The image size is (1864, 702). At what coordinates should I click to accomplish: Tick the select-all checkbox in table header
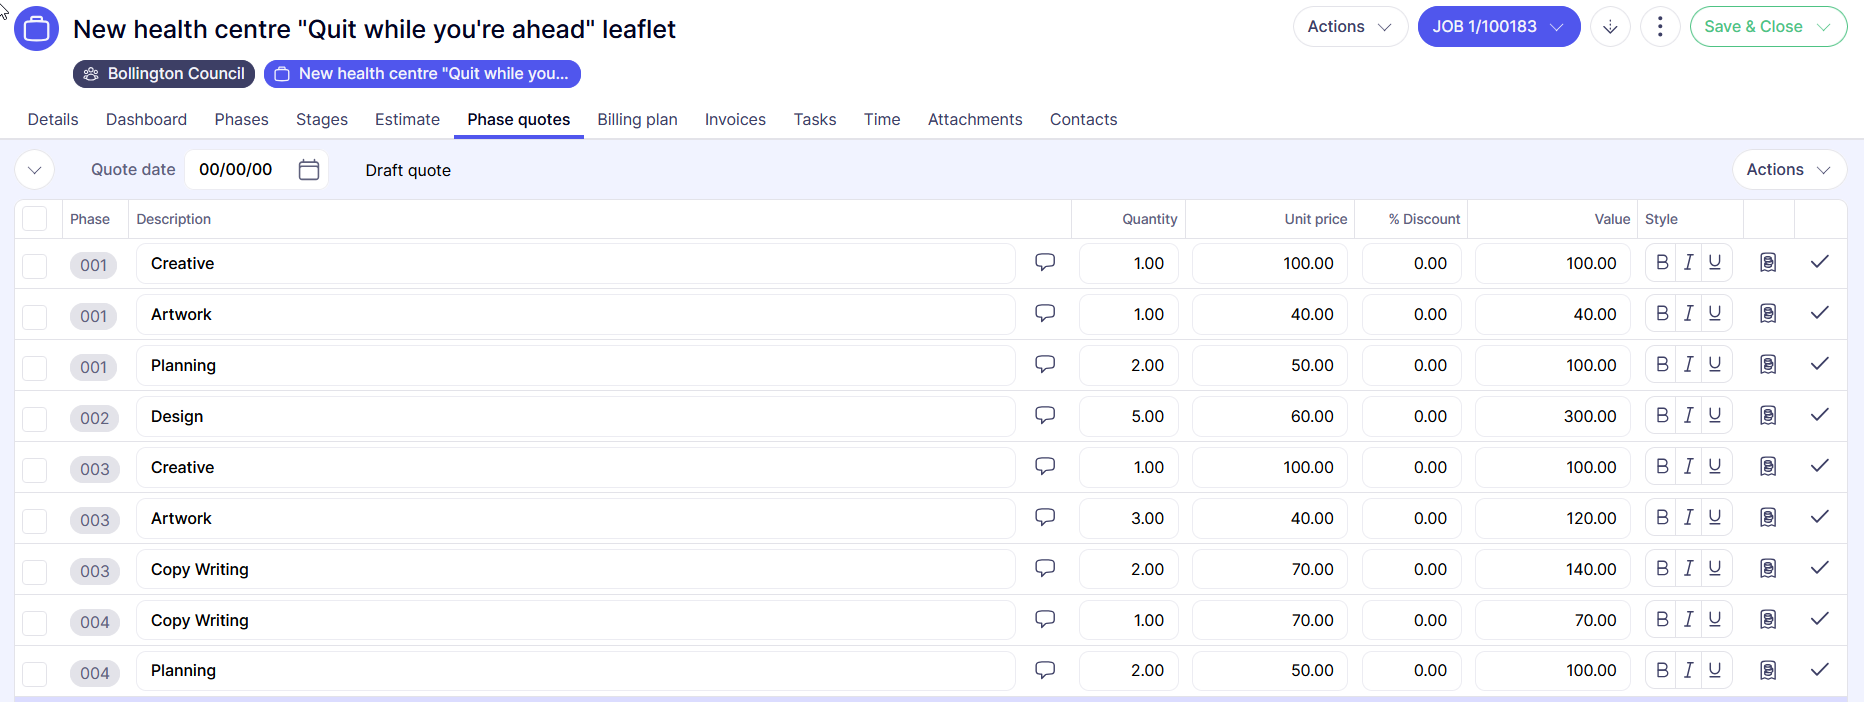(35, 219)
